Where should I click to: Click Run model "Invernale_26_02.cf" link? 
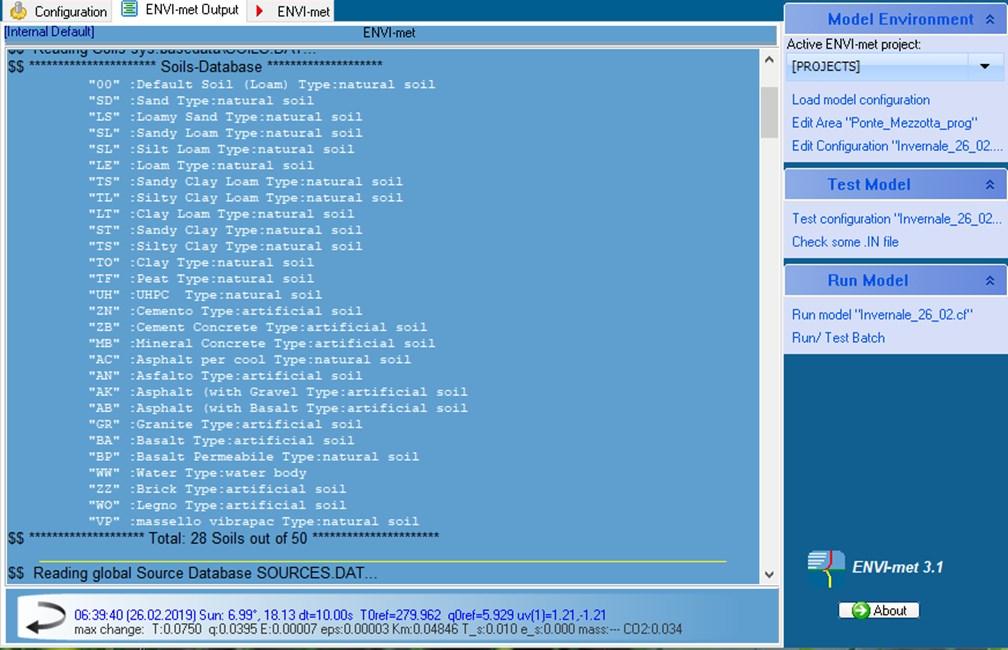(x=881, y=314)
